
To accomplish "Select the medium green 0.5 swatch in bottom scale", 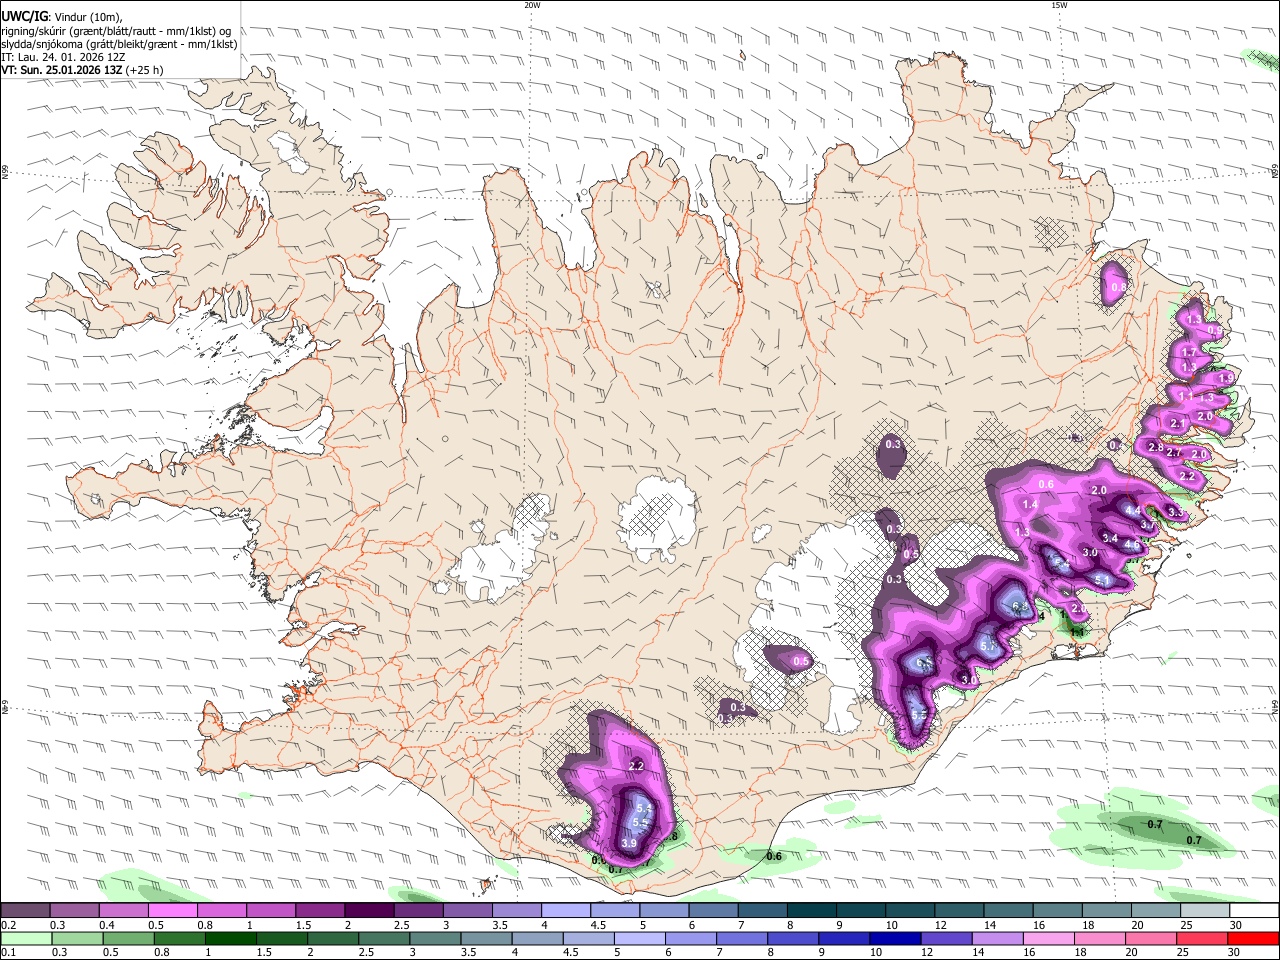I will pyautogui.click(x=127, y=938).
